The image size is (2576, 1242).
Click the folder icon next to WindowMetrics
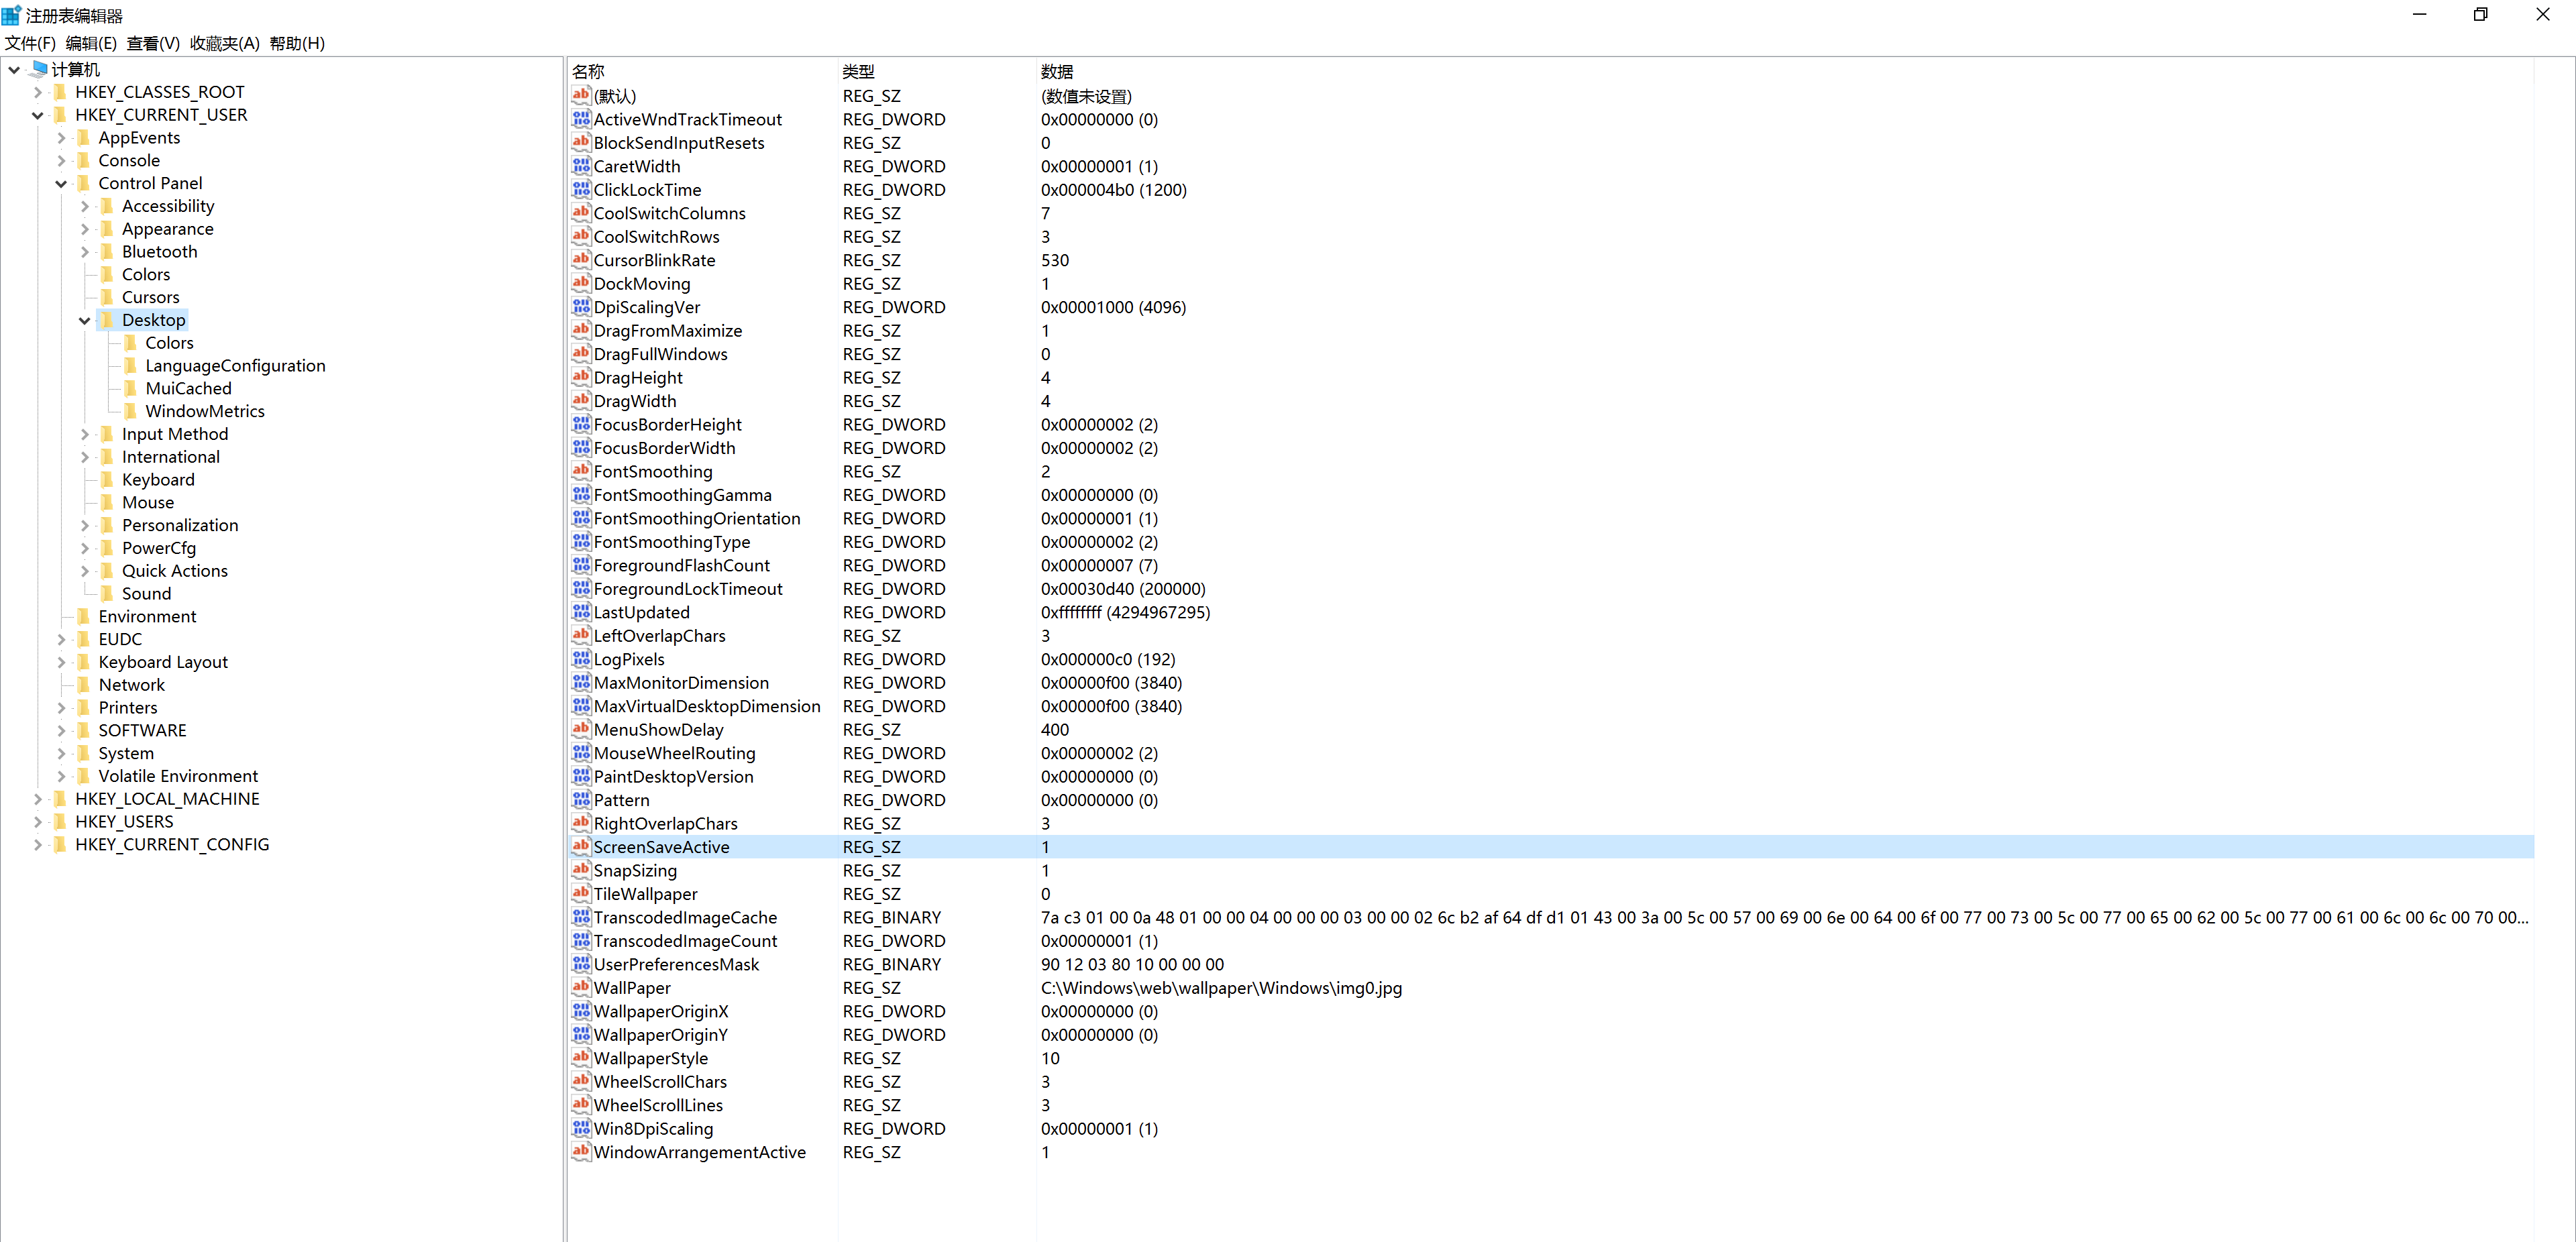pyautogui.click(x=131, y=411)
